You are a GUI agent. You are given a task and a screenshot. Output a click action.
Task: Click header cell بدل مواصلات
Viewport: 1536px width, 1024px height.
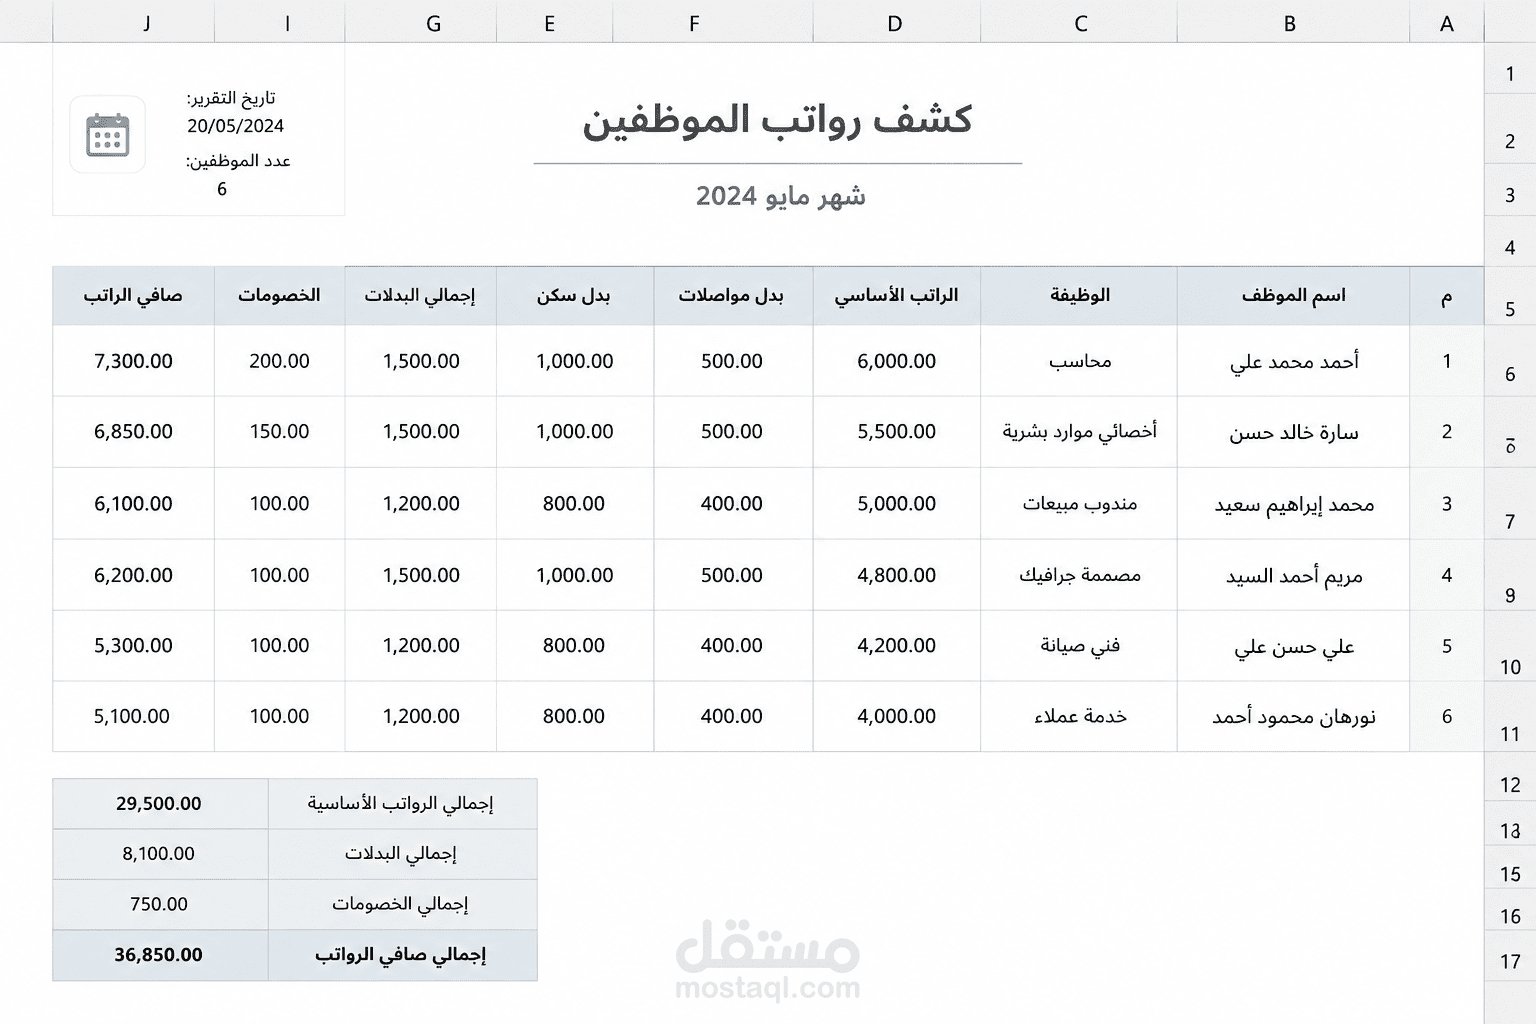click(x=731, y=295)
